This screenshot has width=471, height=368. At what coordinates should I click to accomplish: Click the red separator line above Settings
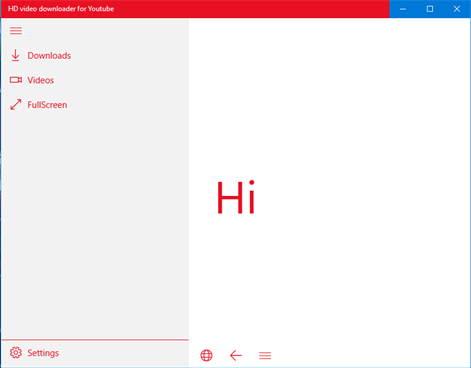pyautogui.click(x=95, y=340)
